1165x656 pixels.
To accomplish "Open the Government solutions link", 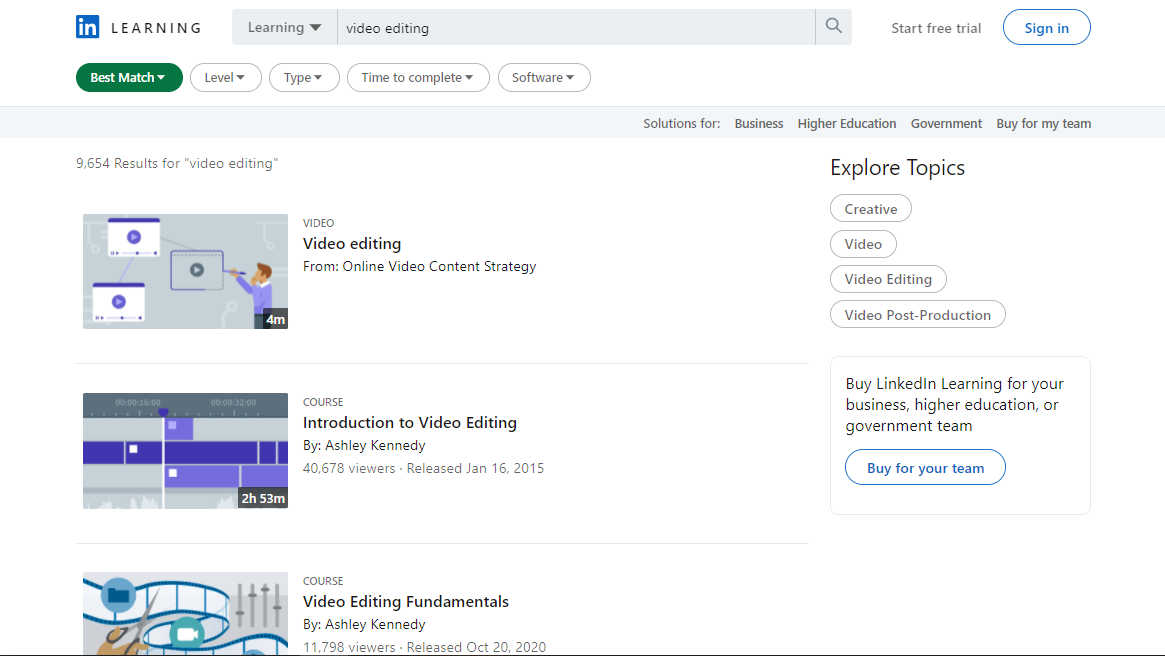I will point(946,123).
